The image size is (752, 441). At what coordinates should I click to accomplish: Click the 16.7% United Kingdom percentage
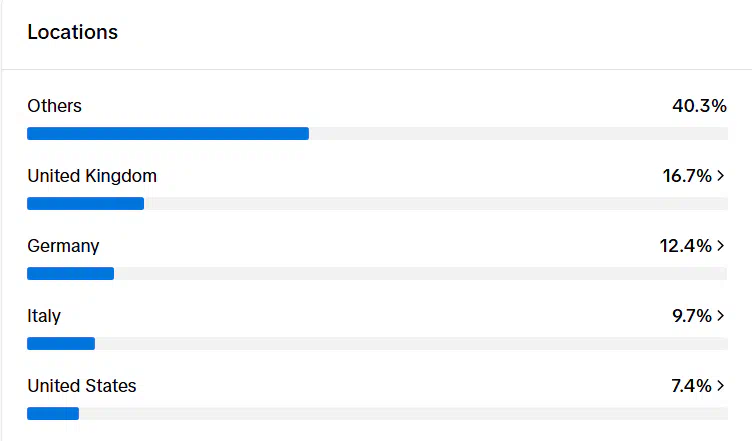click(687, 176)
